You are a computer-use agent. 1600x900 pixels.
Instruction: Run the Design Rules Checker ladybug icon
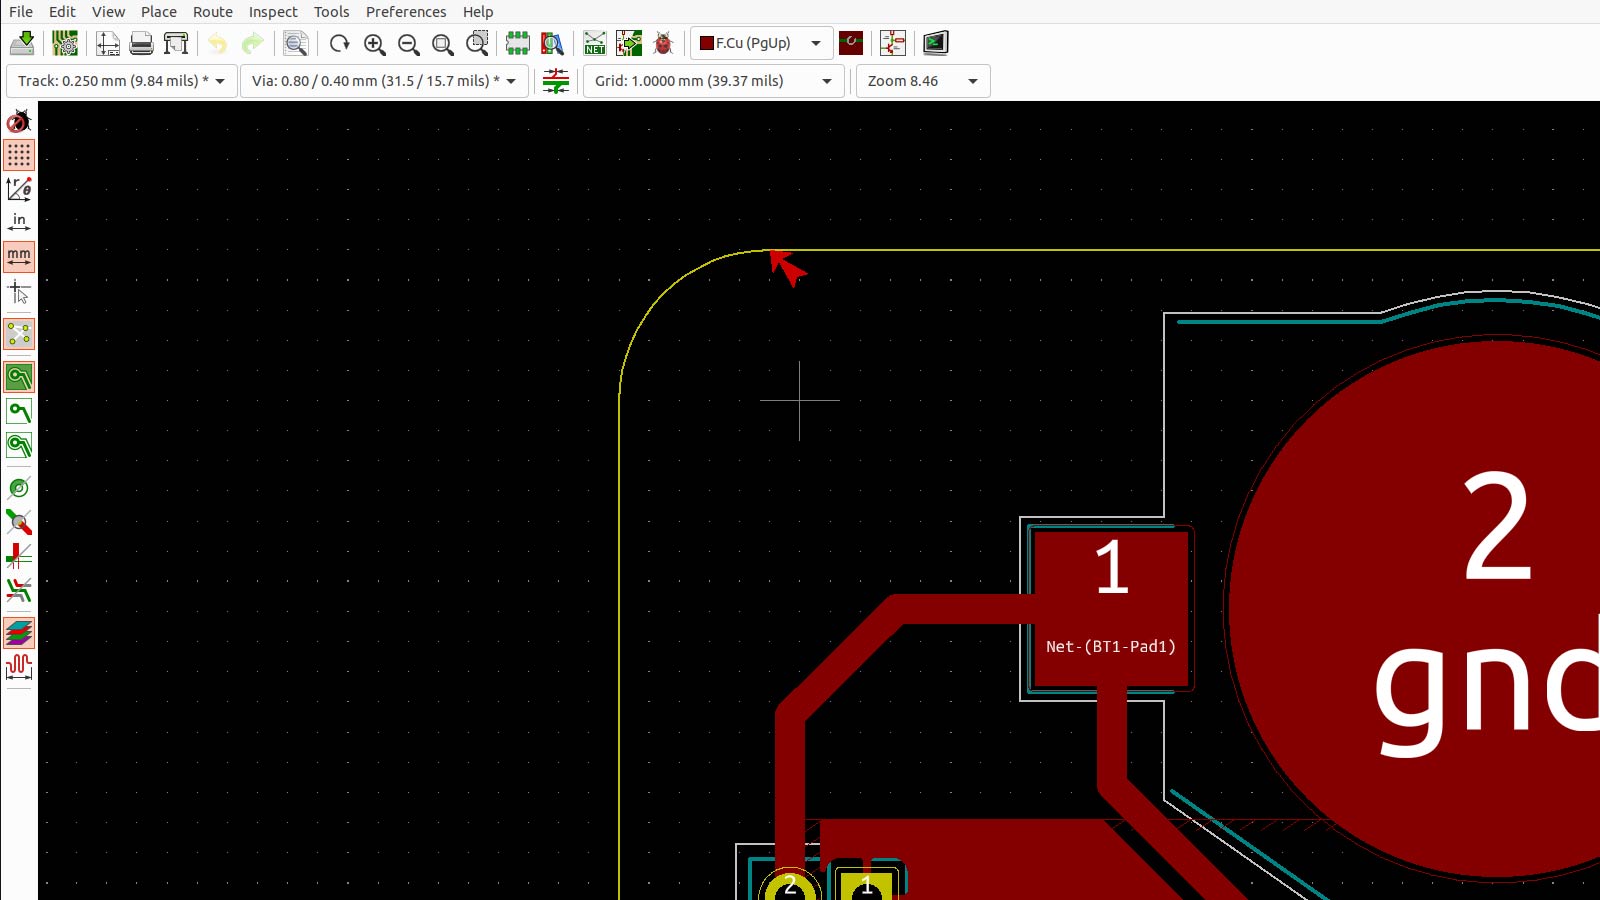coord(663,43)
